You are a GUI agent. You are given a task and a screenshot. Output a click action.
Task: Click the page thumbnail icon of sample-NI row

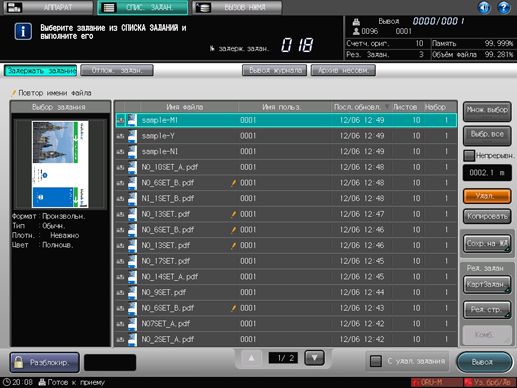pyautogui.click(x=132, y=151)
